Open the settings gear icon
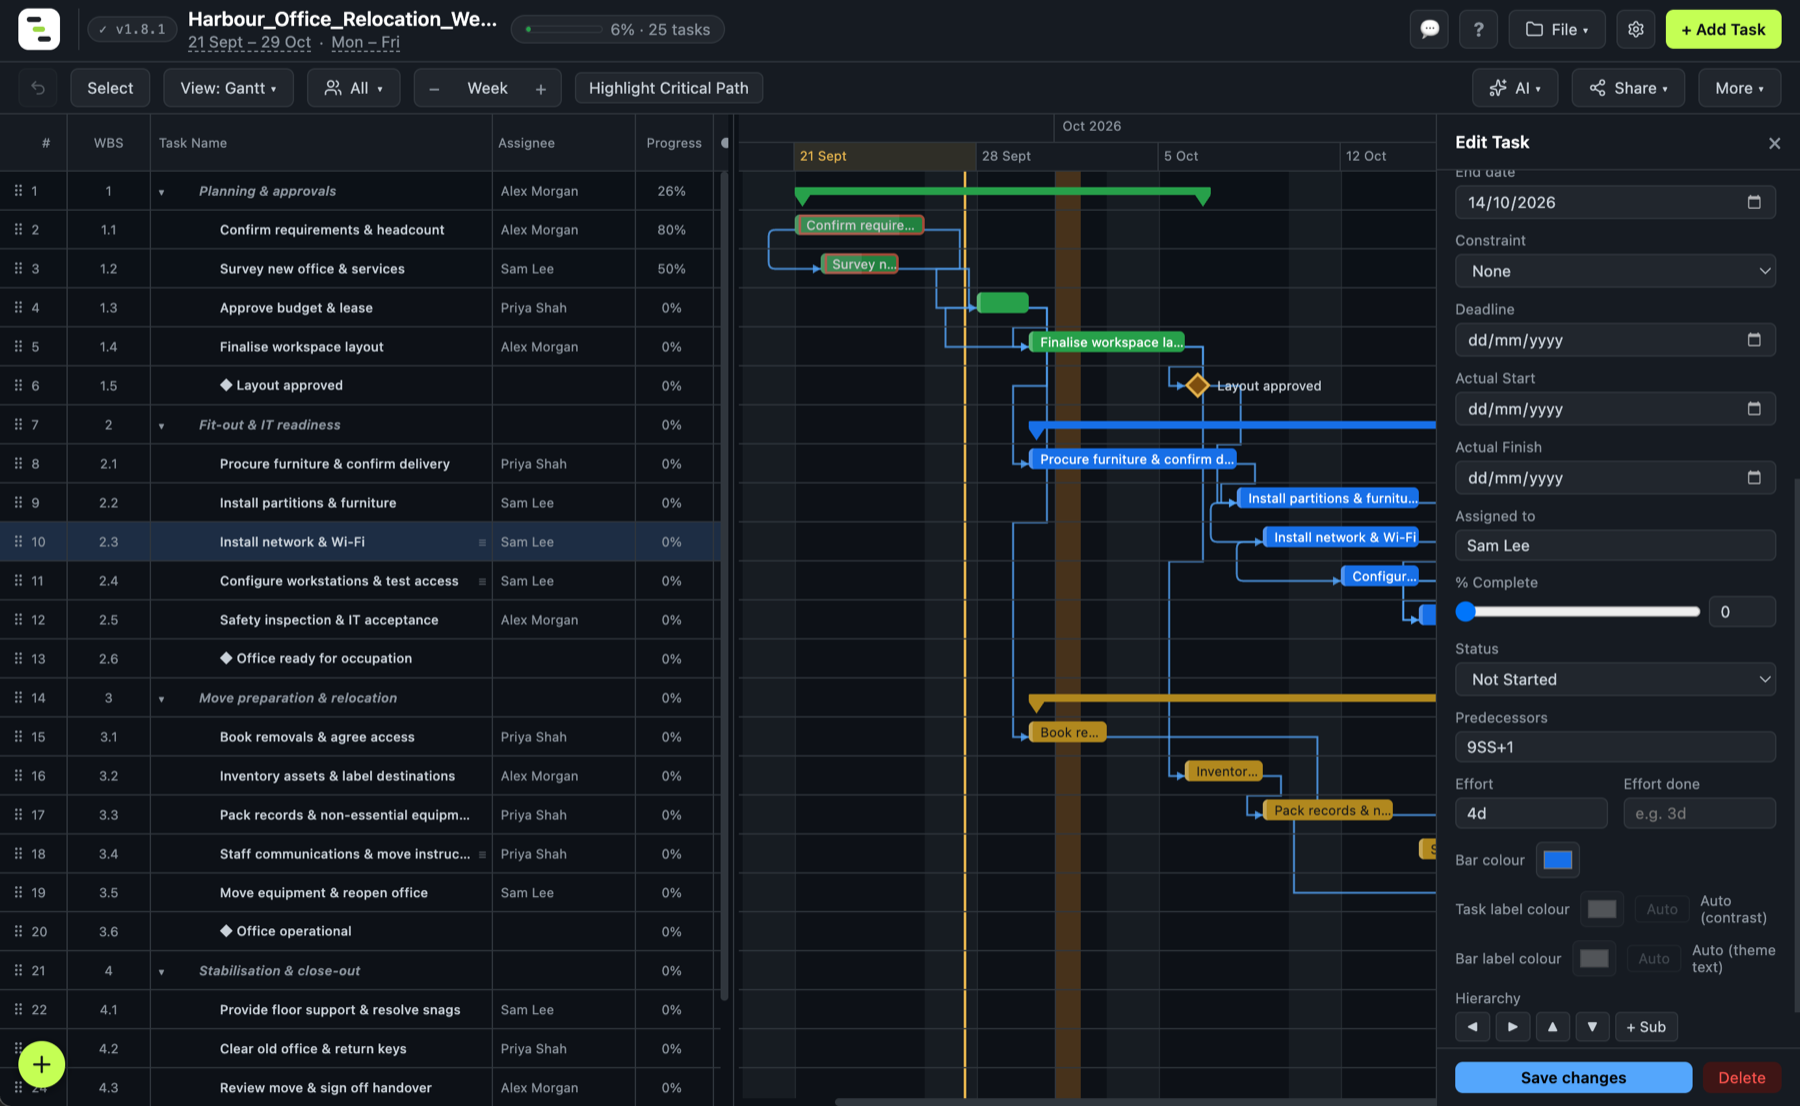 pos(1636,29)
